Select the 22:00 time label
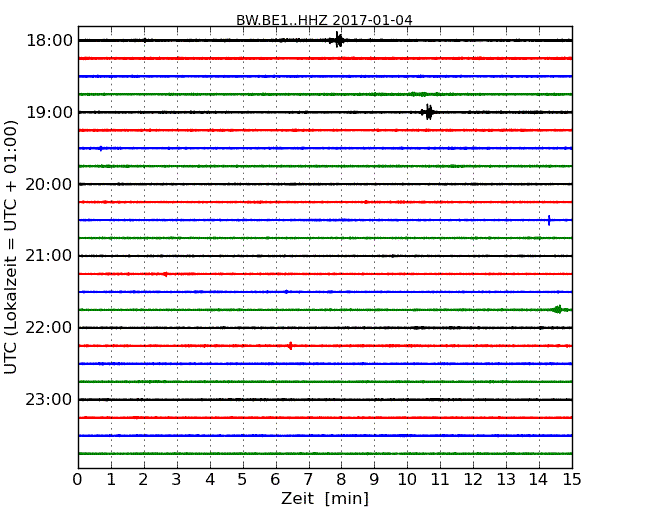This screenshot has height=520, width=650. click(49, 328)
